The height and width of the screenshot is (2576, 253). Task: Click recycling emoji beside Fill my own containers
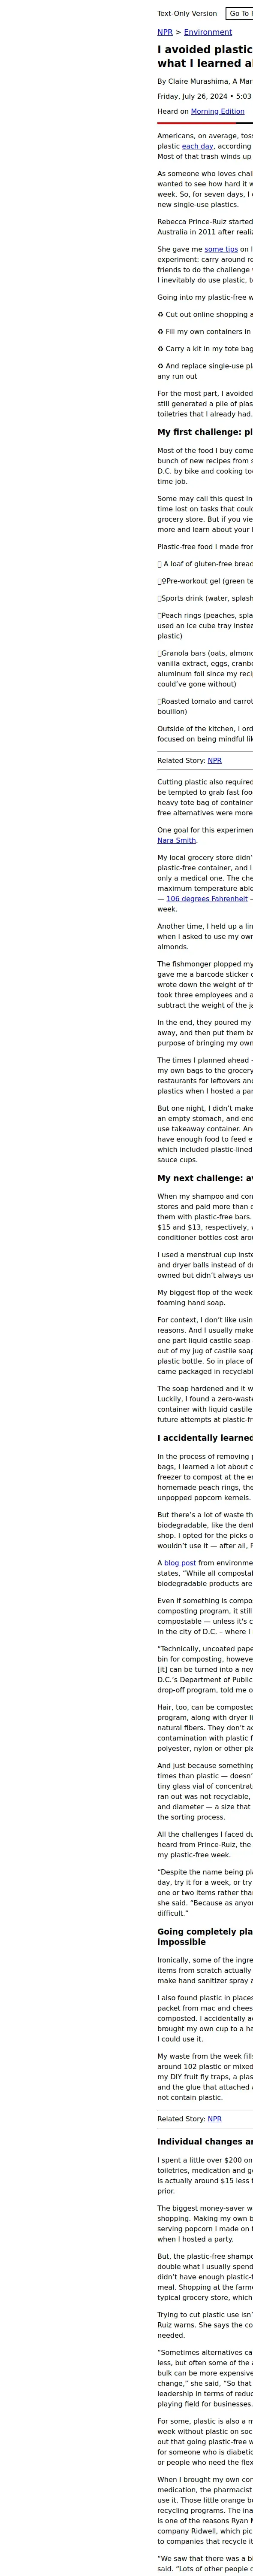tap(160, 331)
